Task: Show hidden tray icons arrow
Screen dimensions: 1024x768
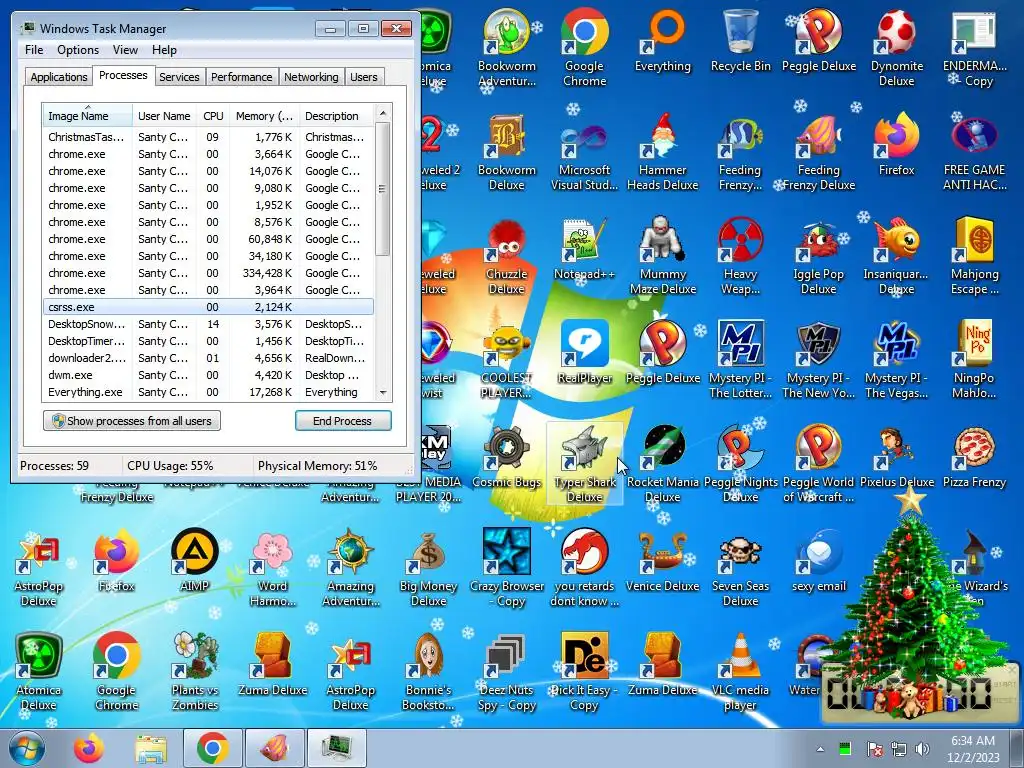Action: point(820,749)
